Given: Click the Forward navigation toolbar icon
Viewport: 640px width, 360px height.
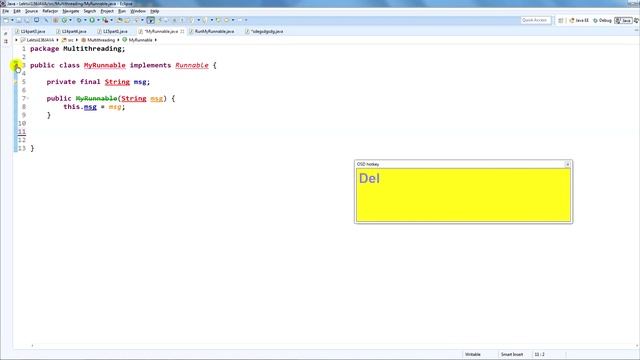Looking at the screenshot, I should 240,20.
